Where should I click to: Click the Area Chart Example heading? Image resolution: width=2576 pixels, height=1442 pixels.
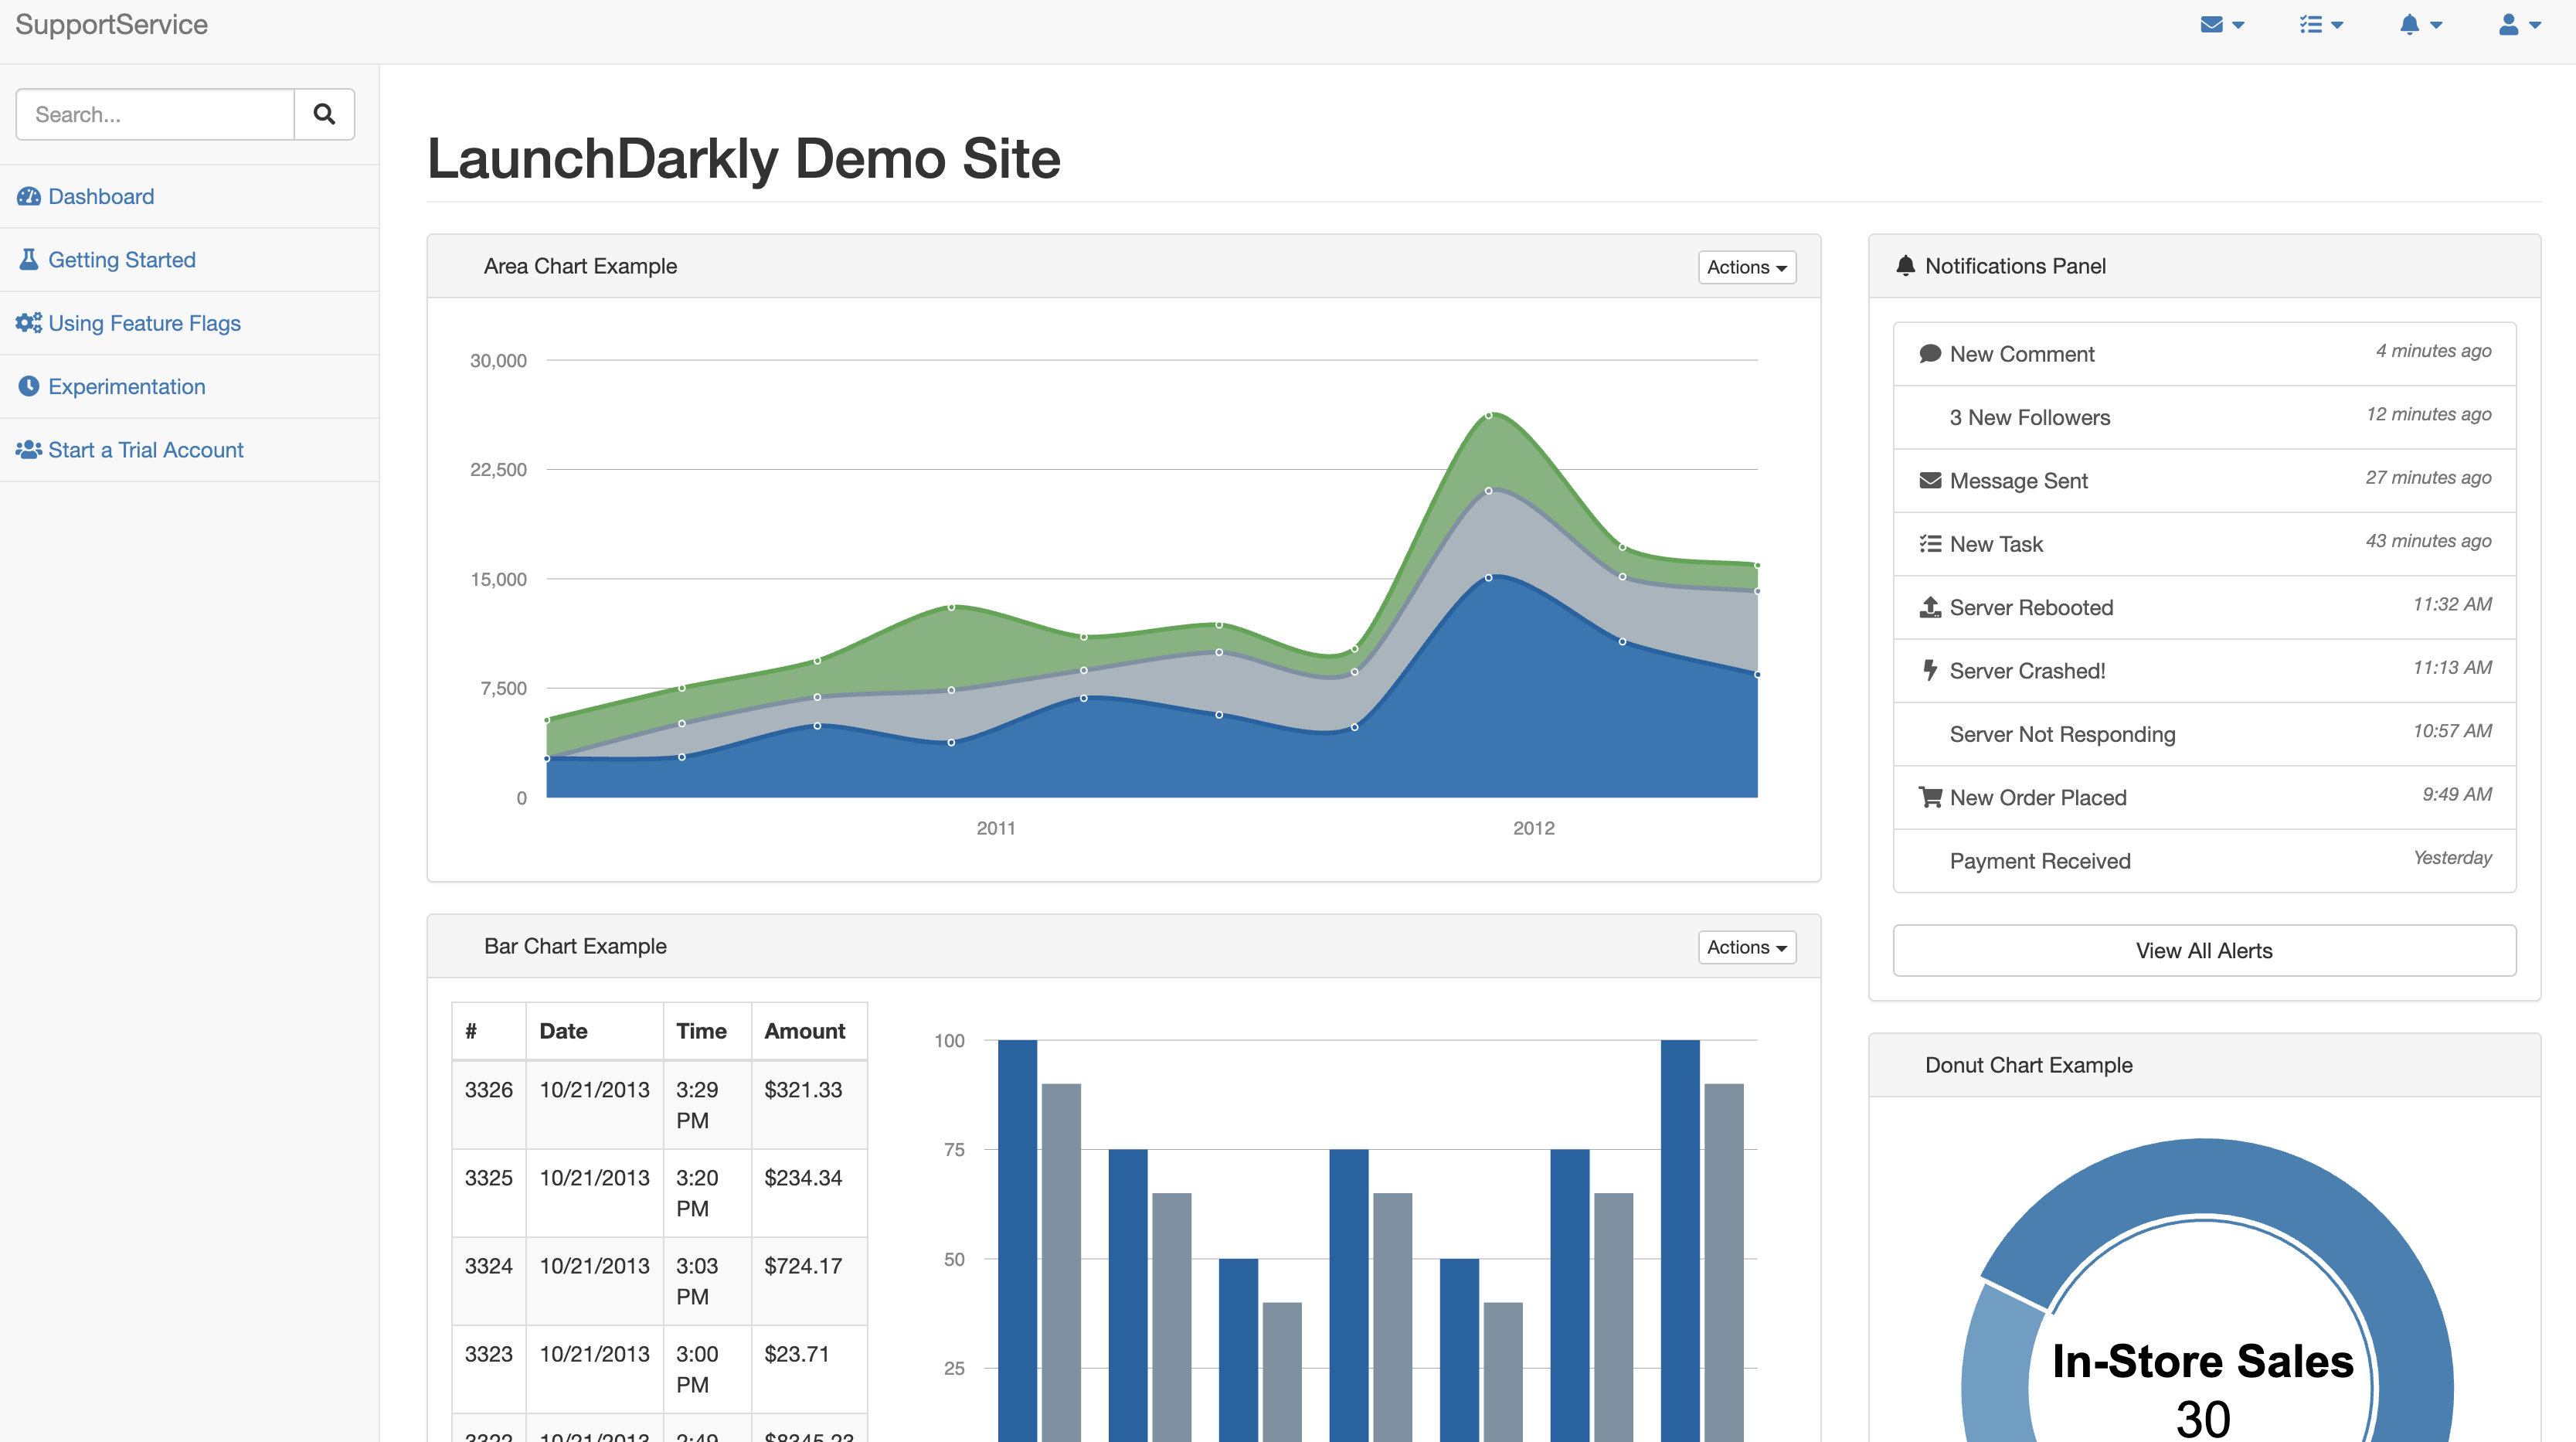point(580,266)
